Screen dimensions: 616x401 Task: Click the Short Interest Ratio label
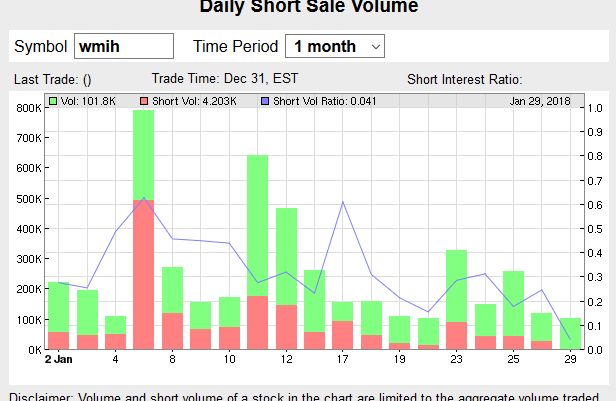[x=465, y=79]
